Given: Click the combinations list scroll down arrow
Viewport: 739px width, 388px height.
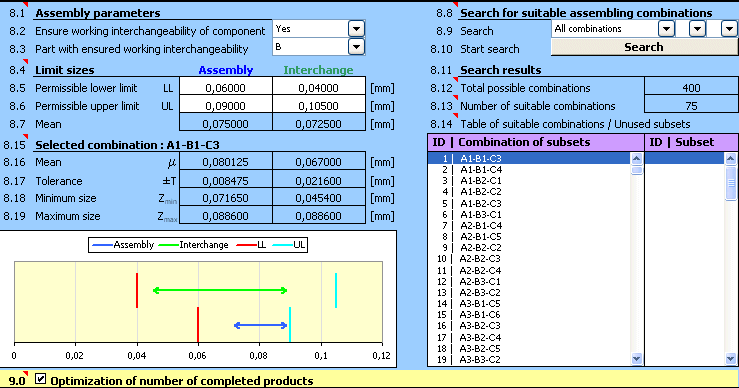Looking at the screenshot, I should [x=637, y=359].
